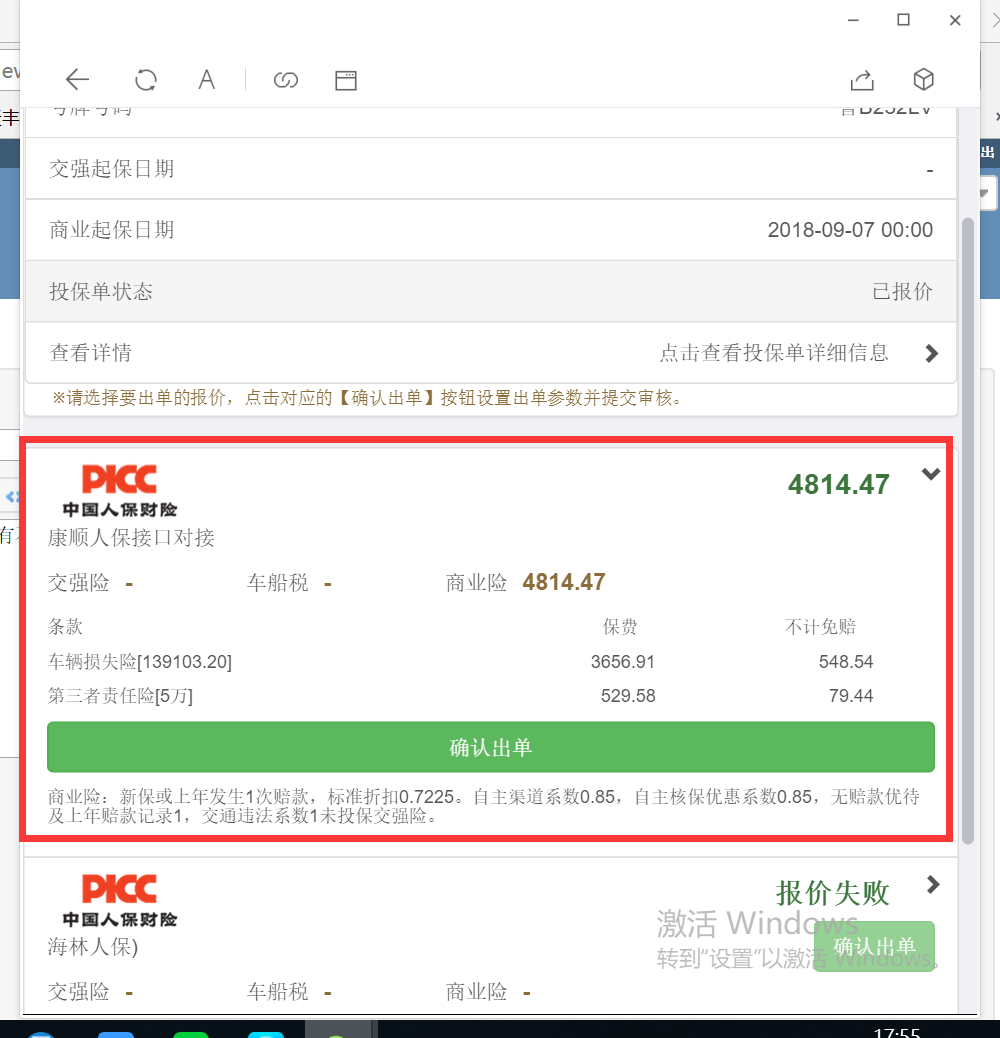The height and width of the screenshot is (1038, 1000).
Task: Click the cube icon in toolbar
Action: [x=923, y=79]
